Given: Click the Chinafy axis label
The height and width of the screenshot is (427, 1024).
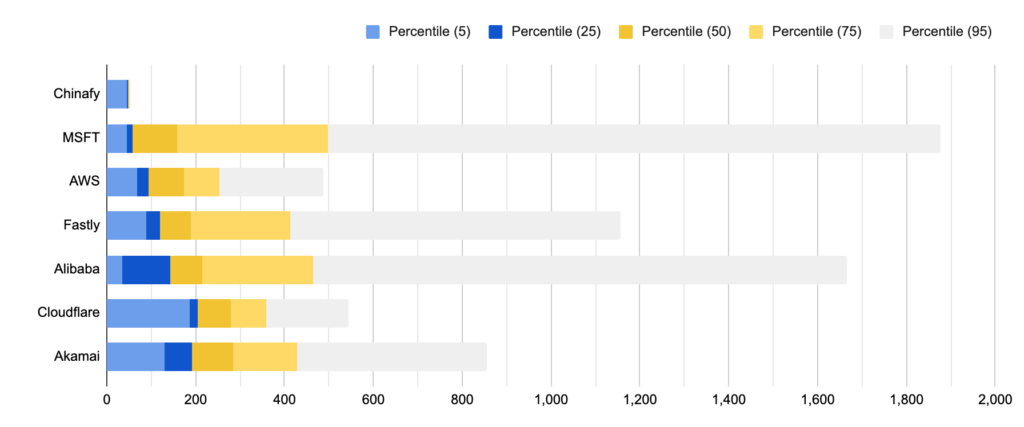Looking at the screenshot, I should coord(76,94).
